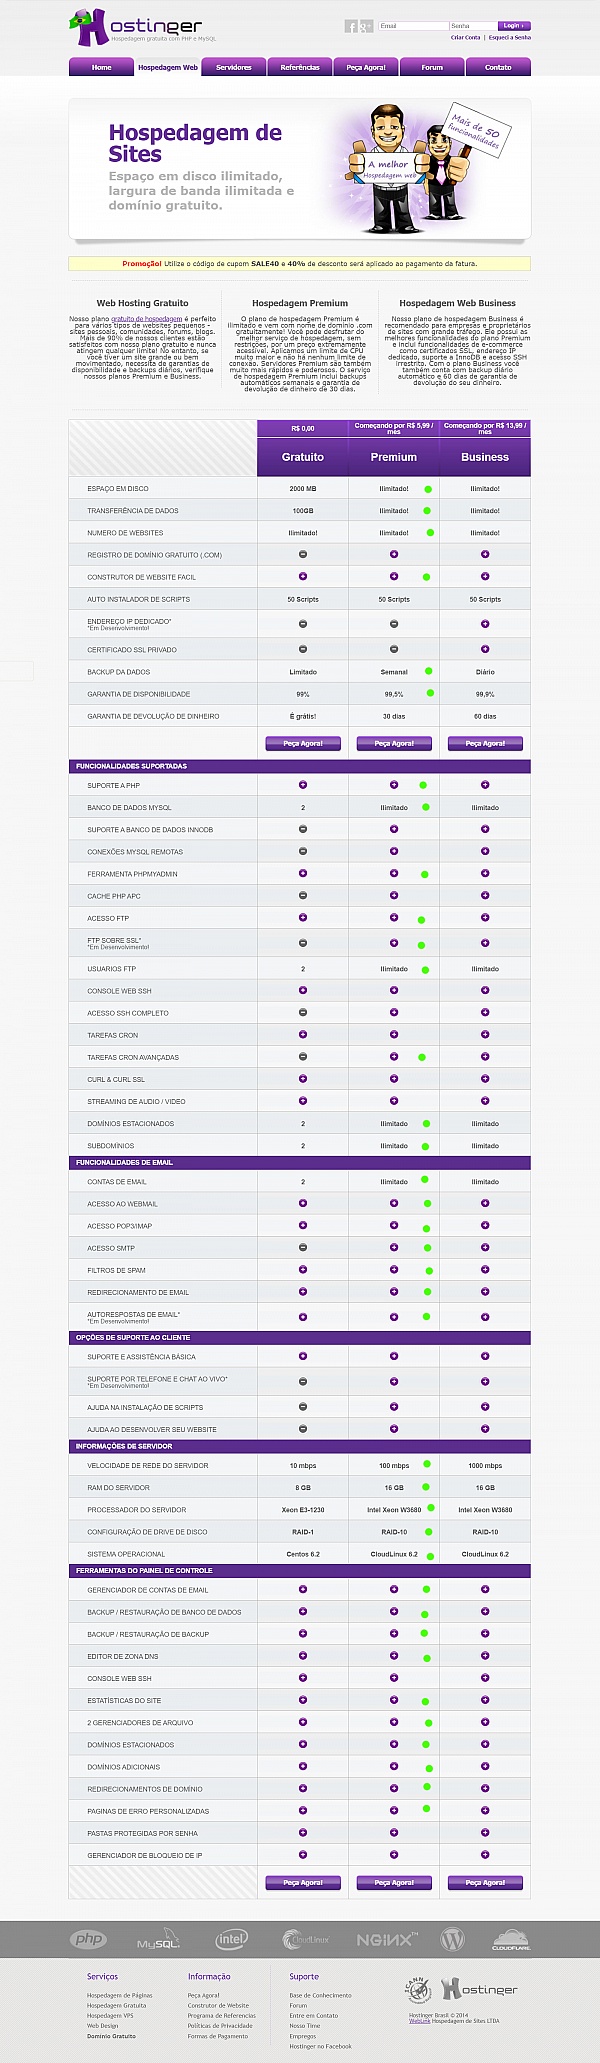The height and width of the screenshot is (2063, 600).
Task: Open the Servidores navigation tab
Action: (234, 67)
